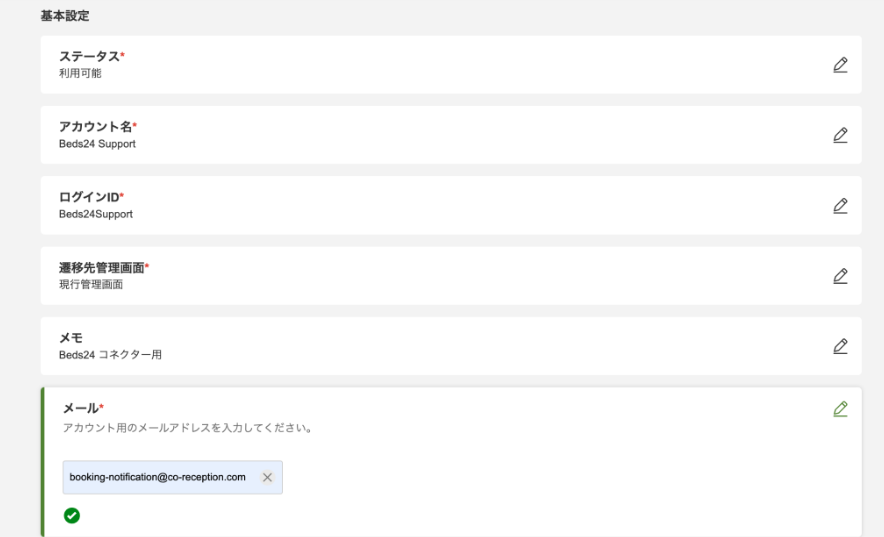Click the ステータス field label
Viewport: 884px width, 537px height.
tap(89, 56)
